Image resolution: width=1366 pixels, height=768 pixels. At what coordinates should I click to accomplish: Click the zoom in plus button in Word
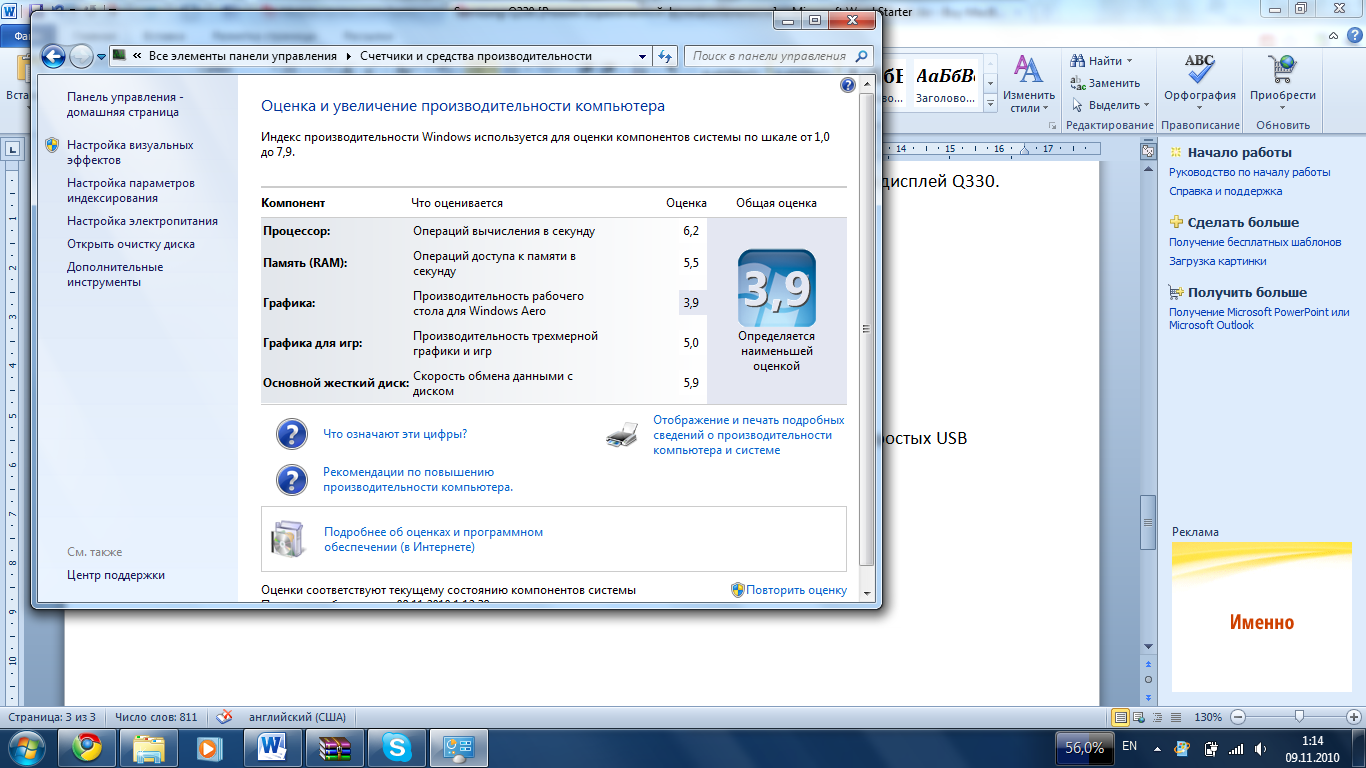[1354, 717]
